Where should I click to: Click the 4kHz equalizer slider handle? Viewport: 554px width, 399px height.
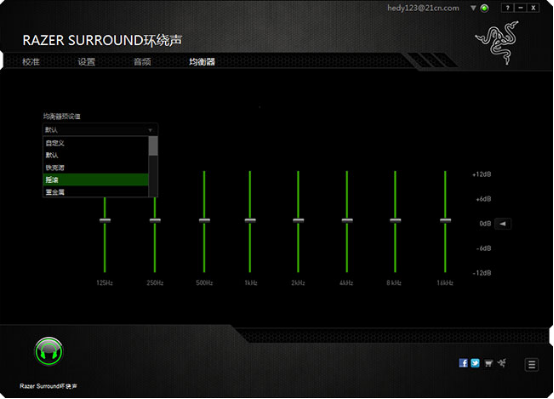347,220
